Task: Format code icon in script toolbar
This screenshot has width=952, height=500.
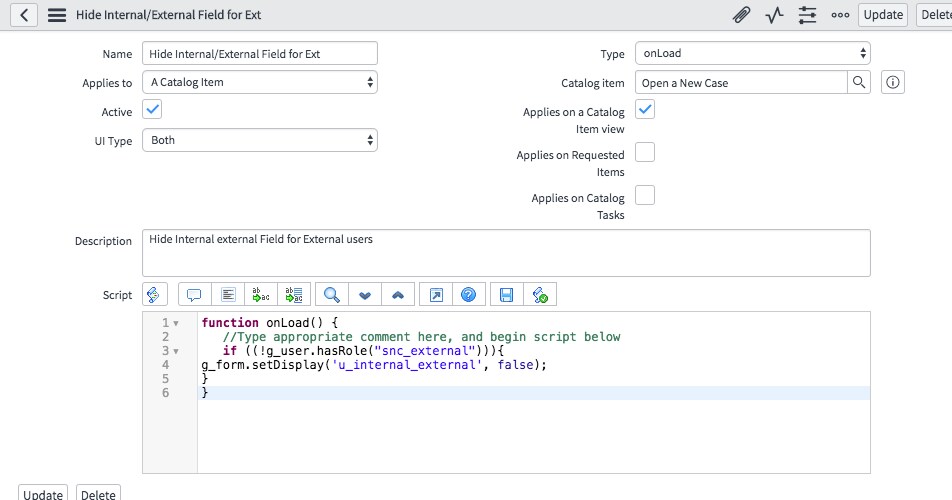Action: [228, 295]
